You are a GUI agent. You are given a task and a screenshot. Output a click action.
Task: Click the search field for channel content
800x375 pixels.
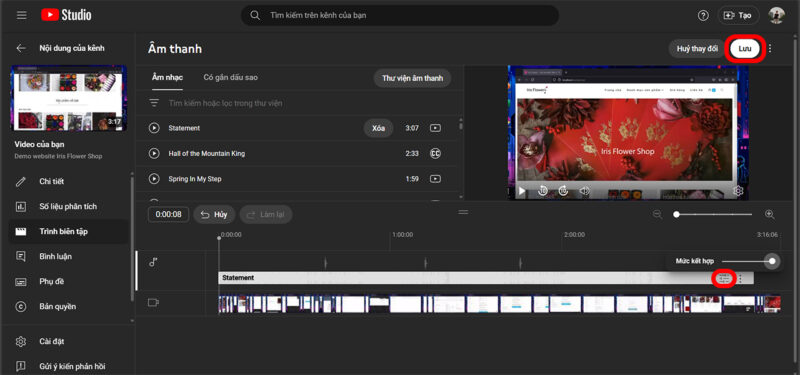pyautogui.click(x=399, y=15)
